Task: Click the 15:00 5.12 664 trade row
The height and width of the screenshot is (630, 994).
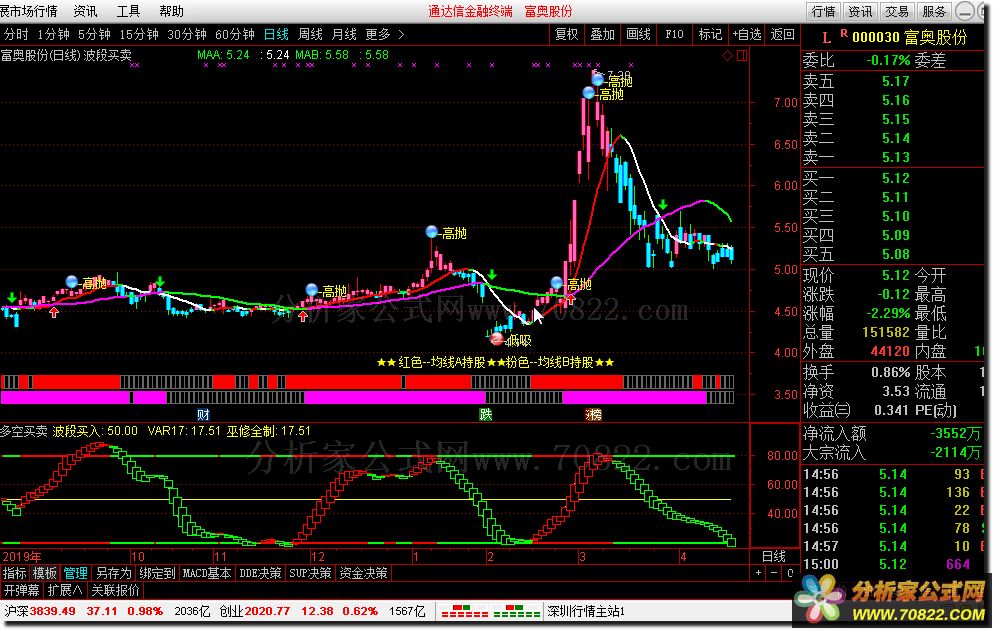Action: [x=893, y=563]
